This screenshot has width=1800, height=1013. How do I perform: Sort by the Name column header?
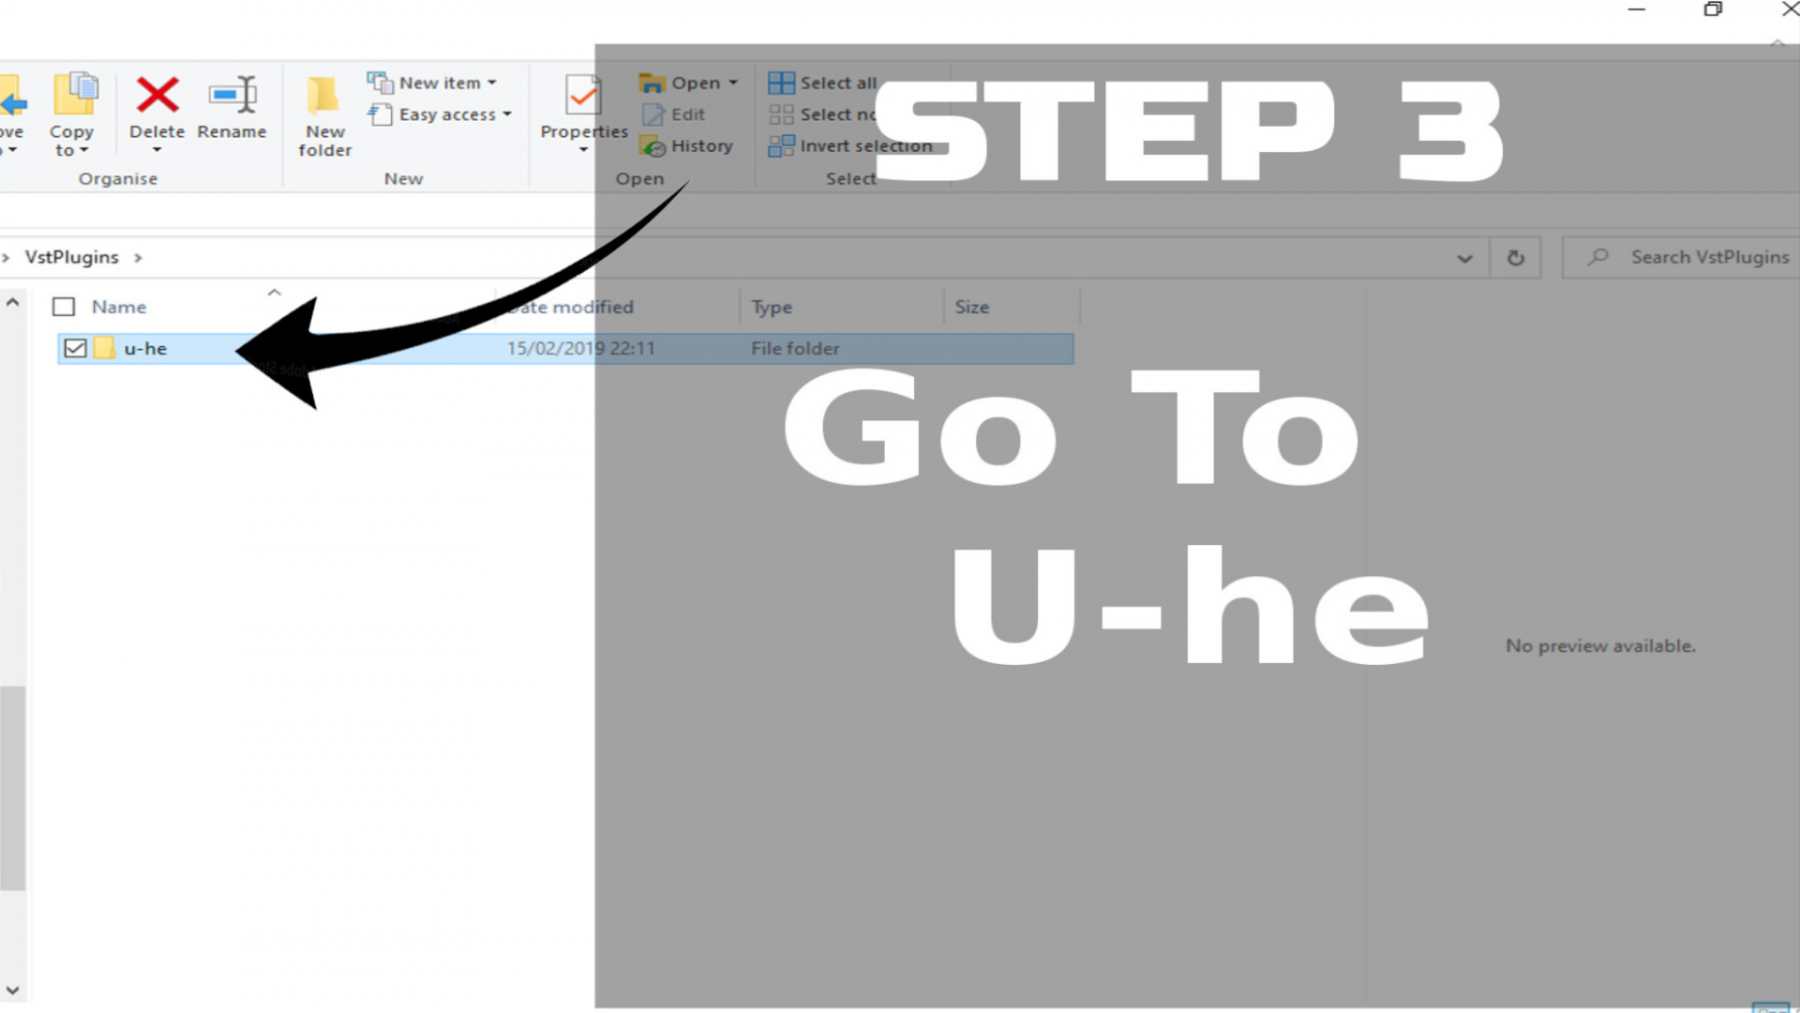119,307
